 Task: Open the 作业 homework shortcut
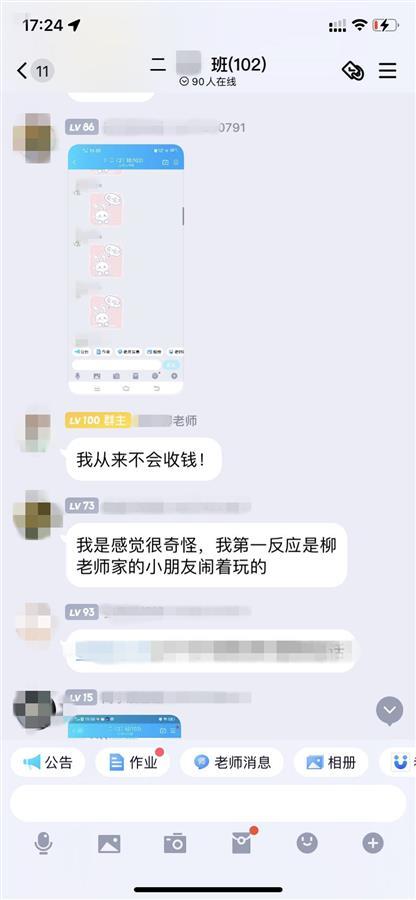(133, 762)
